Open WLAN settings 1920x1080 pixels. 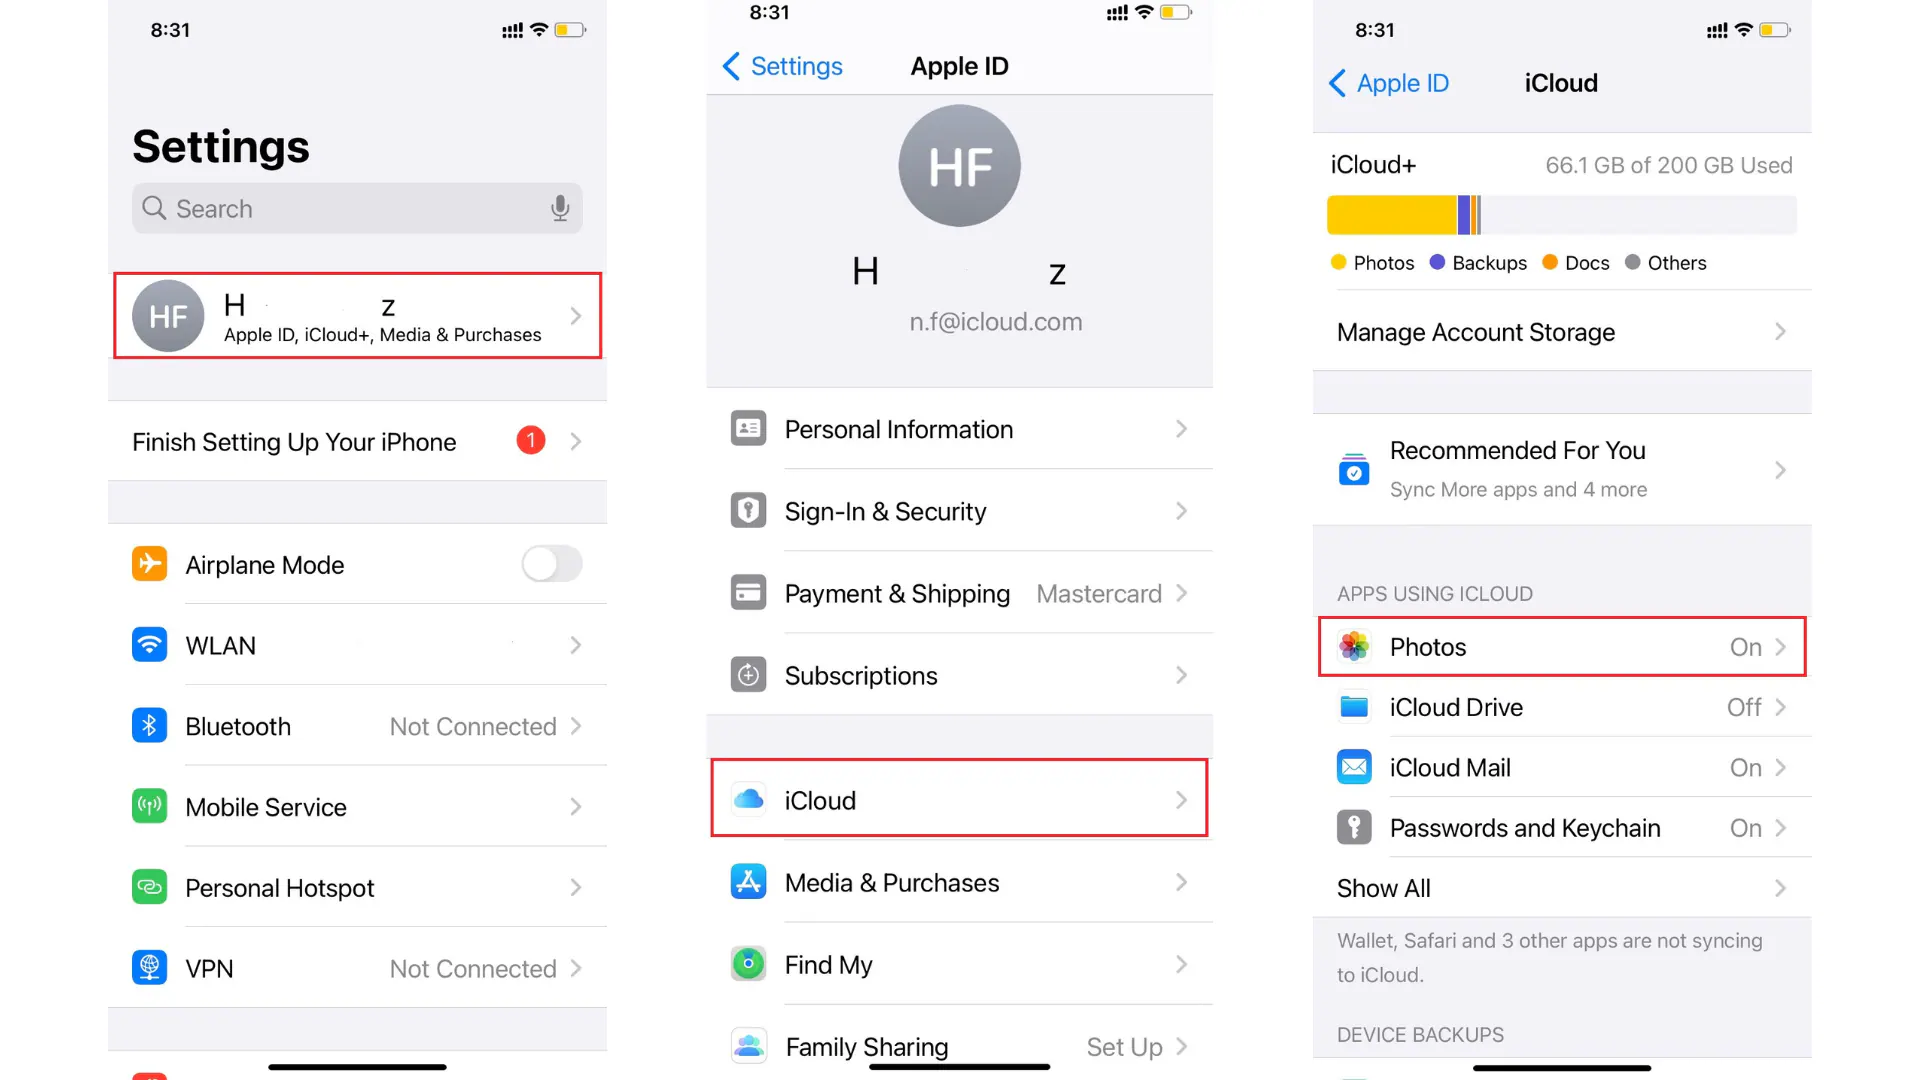pos(356,645)
